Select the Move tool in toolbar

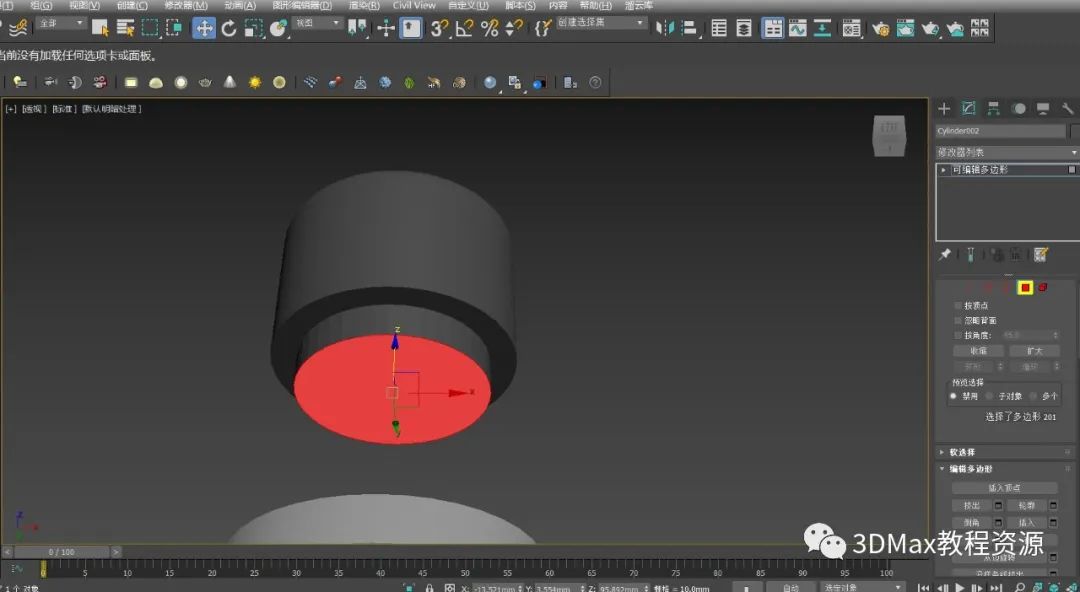(x=204, y=28)
